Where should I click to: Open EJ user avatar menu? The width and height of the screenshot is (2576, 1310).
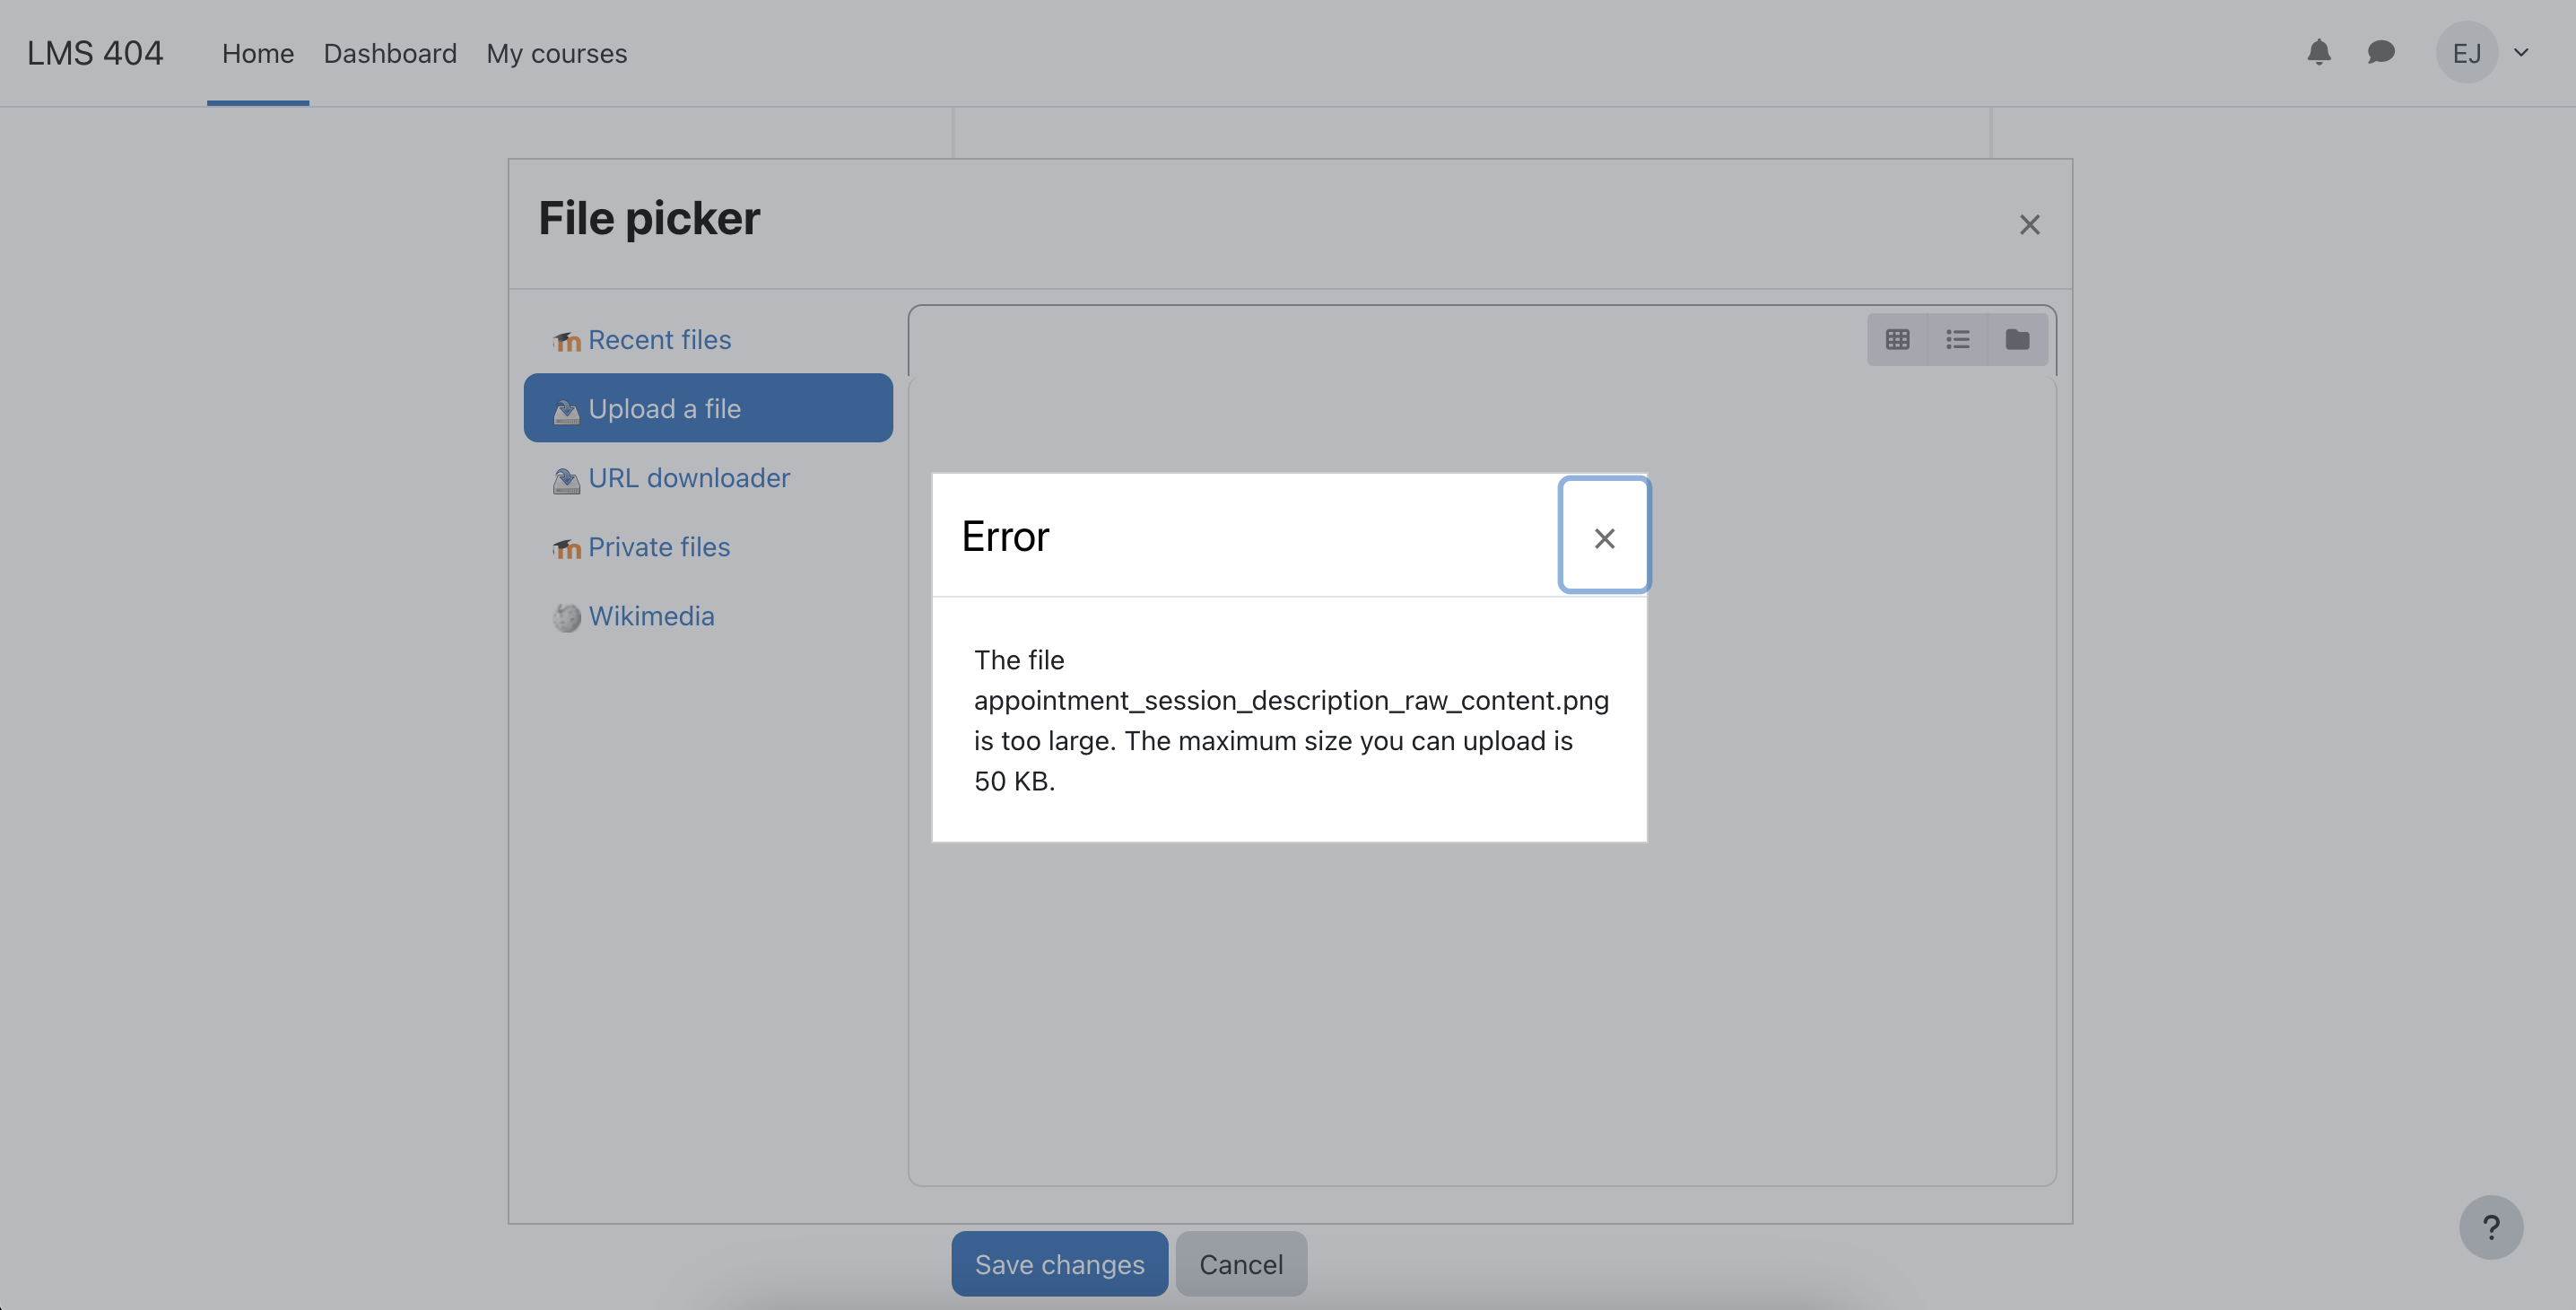click(x=2467, y=52)
